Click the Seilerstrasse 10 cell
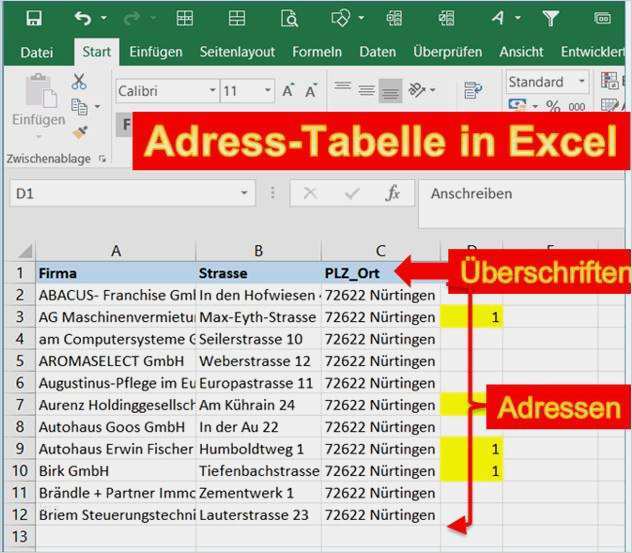Image resolution: width=632 pixels, height=553 pixels. [x=258, y=339]
